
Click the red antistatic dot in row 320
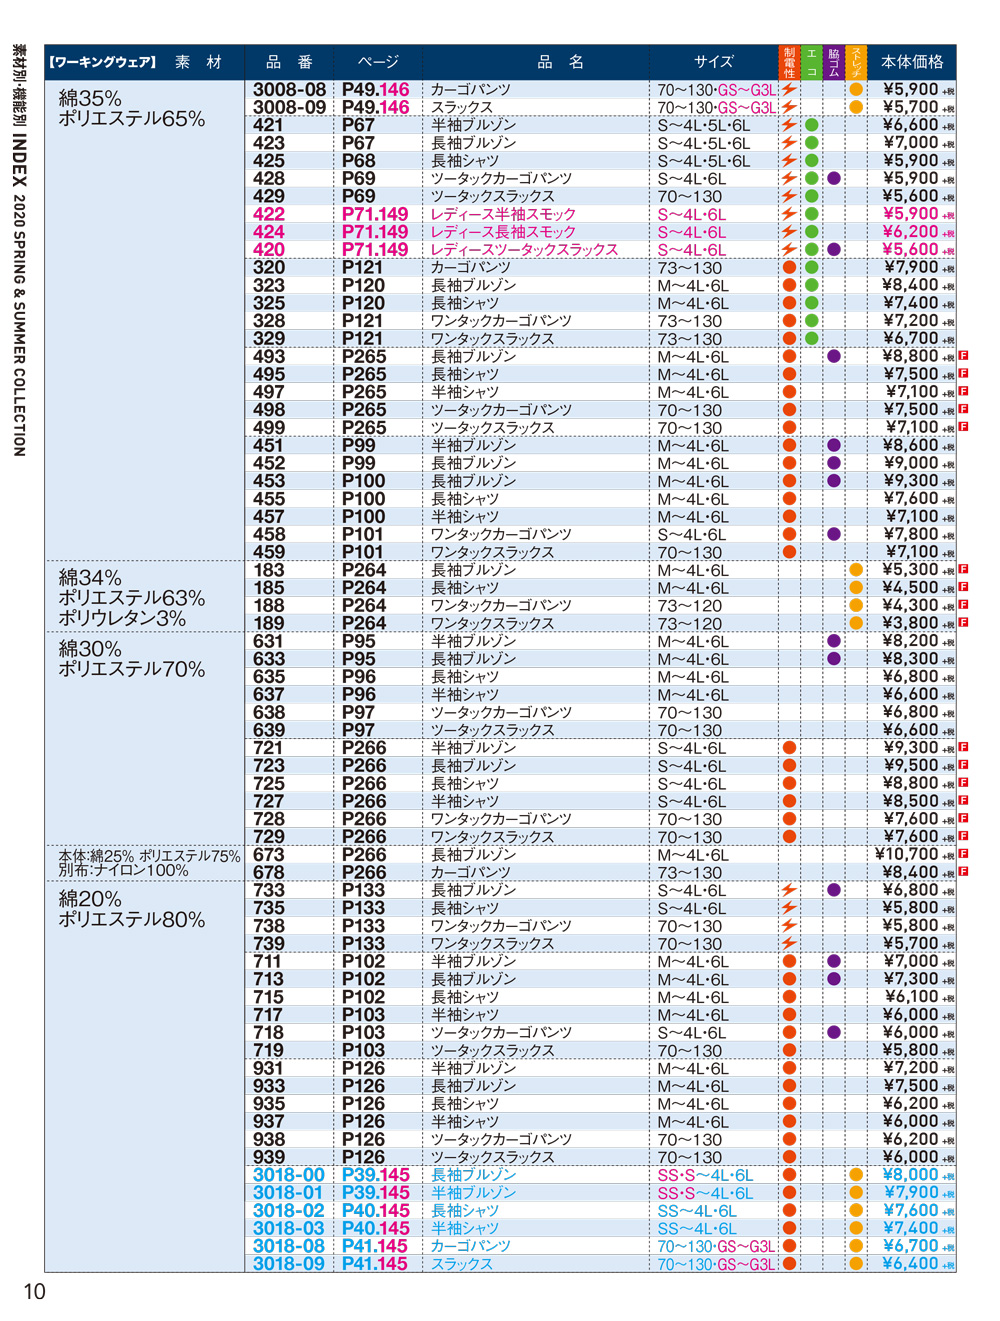[x=789, y=267]
